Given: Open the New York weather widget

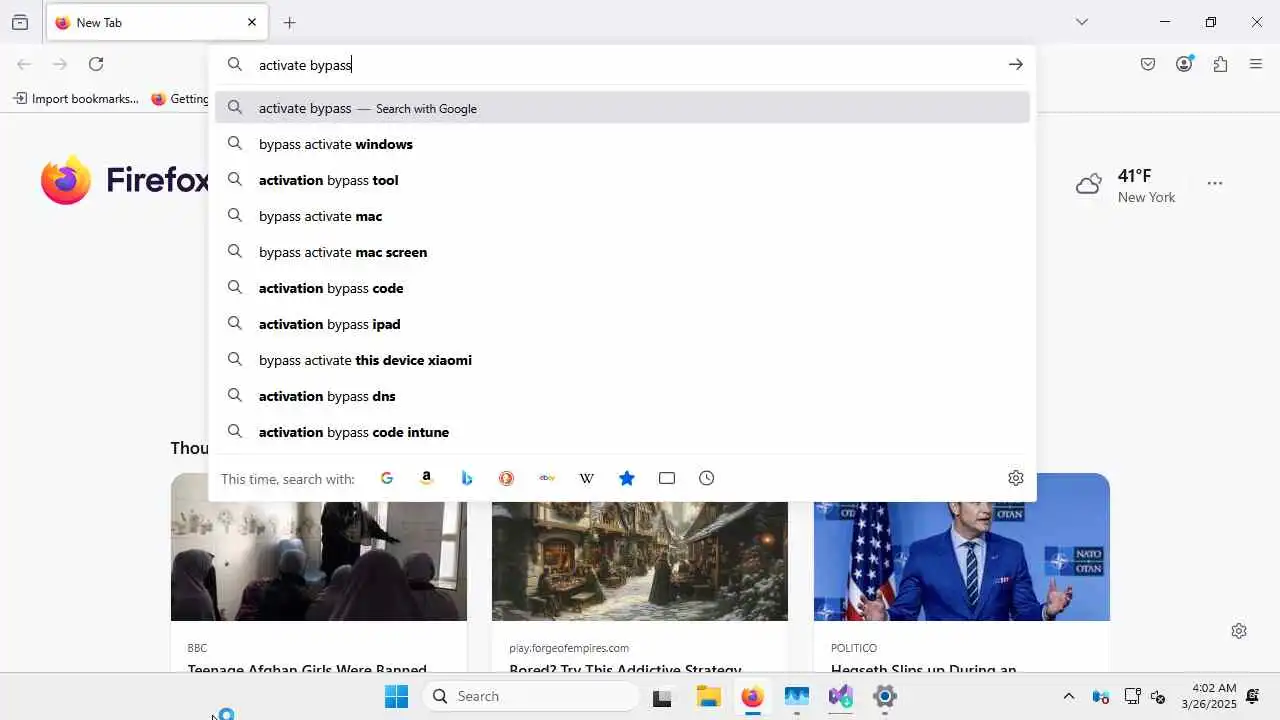Looking at the screenshot, I should [1126, 185].
